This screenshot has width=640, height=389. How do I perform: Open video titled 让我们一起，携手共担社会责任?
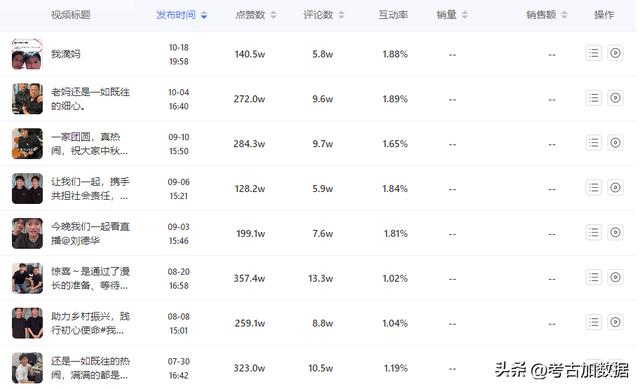[x=90, y=189]
